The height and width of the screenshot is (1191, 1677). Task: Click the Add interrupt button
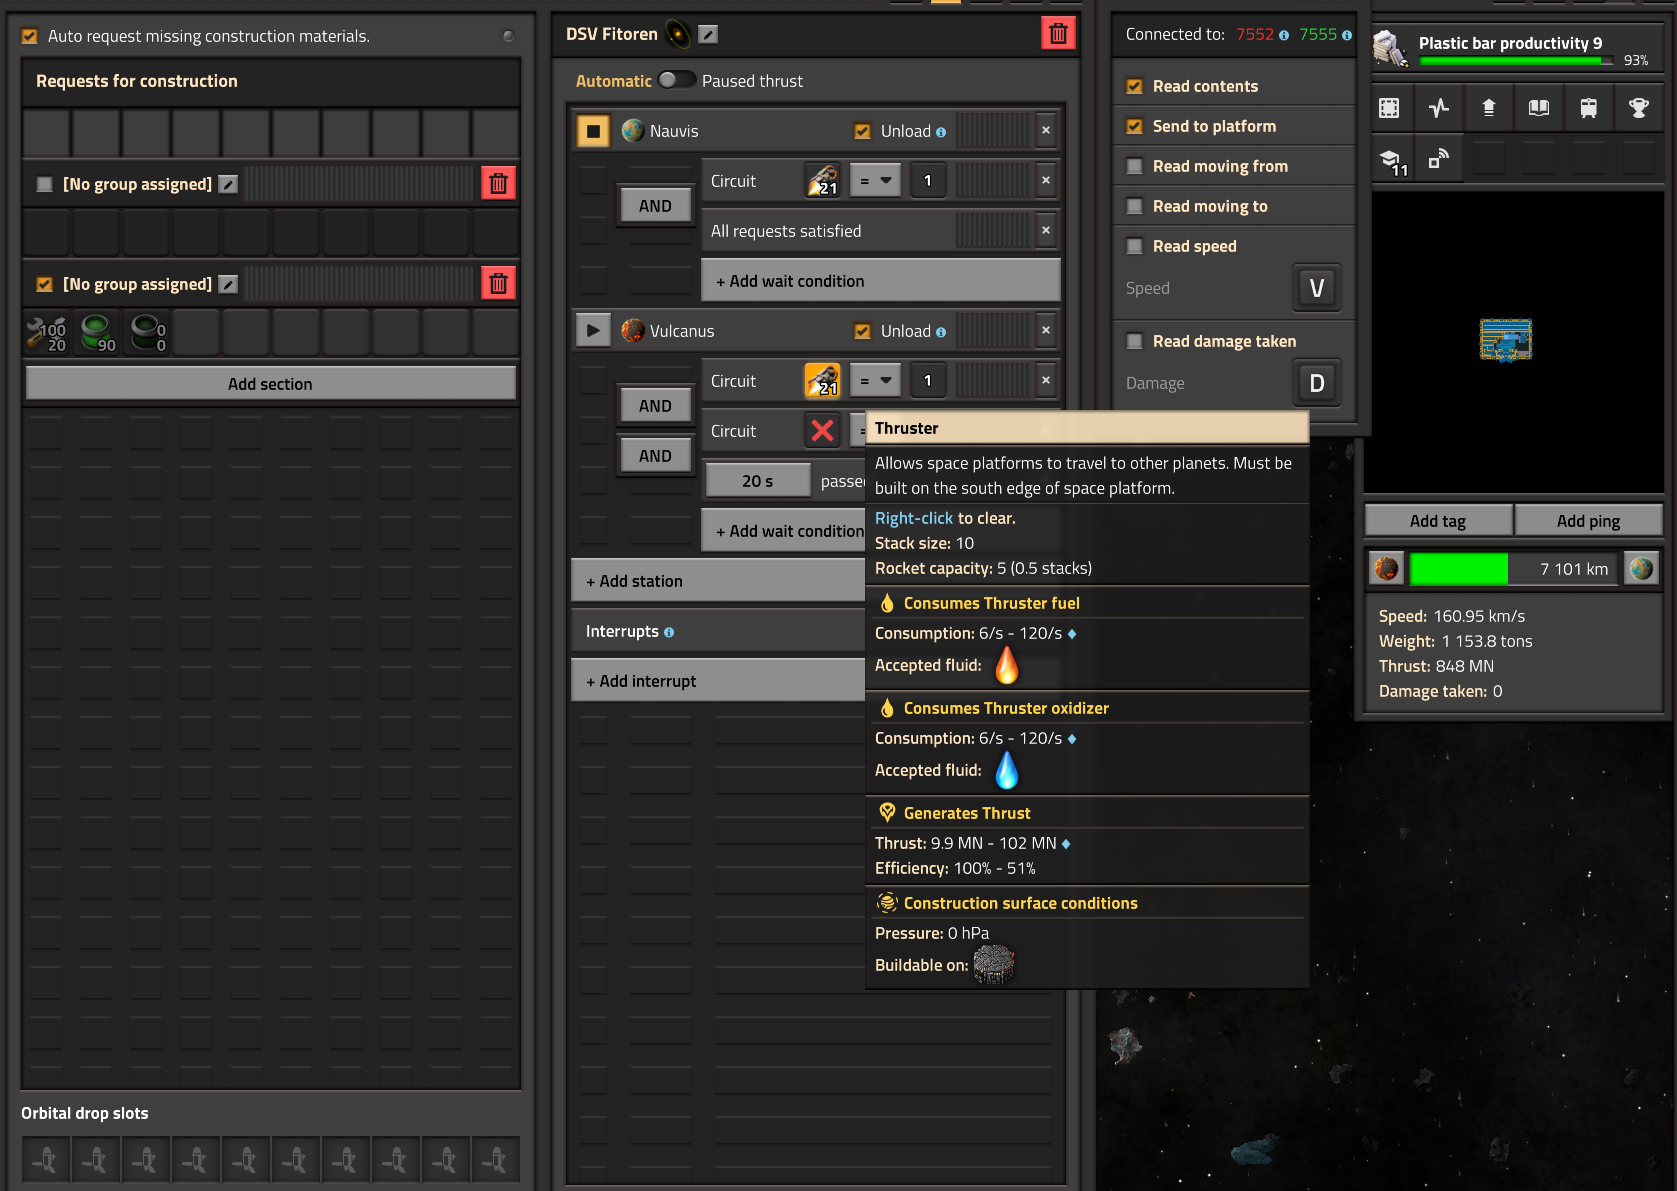[718, 681]
